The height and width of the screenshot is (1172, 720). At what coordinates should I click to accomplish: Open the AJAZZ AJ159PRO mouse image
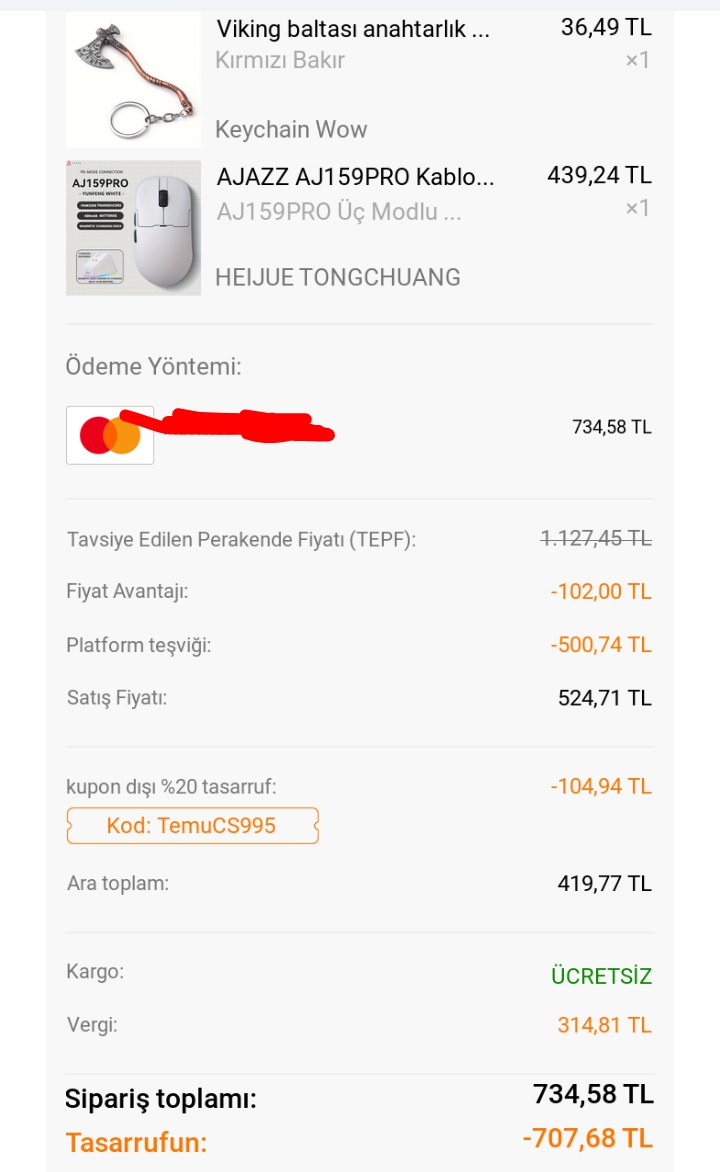point(133,228)
